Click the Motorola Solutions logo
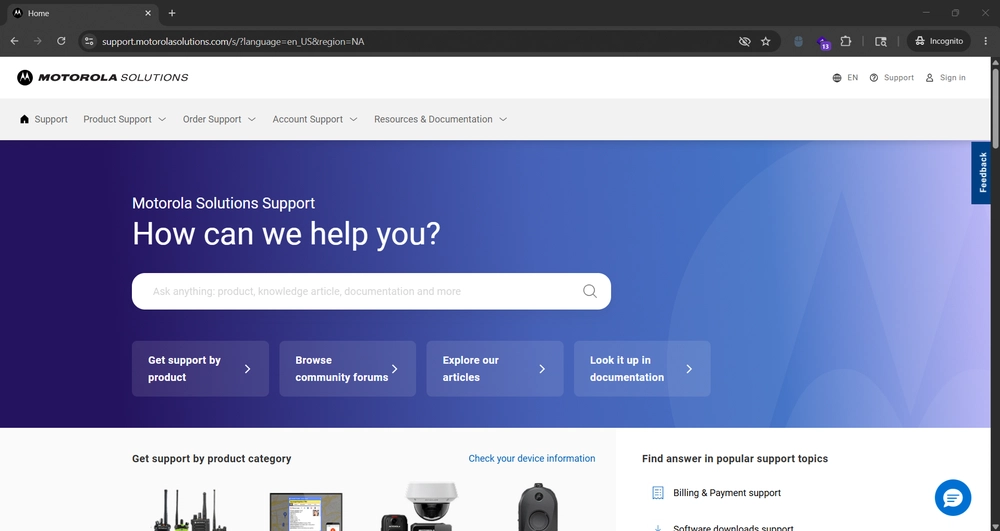1000x531 pixels. (103, 77)
